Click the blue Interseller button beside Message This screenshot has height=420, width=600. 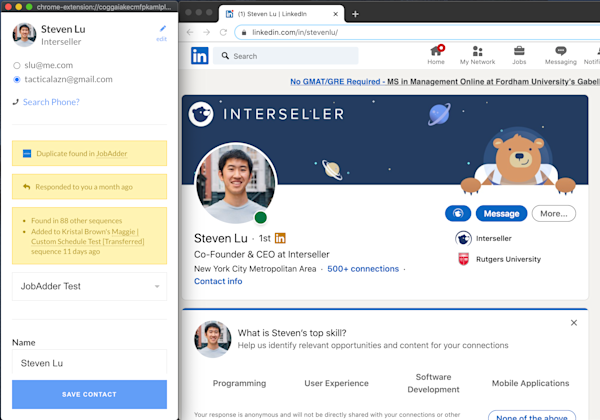tap(458, 213)
